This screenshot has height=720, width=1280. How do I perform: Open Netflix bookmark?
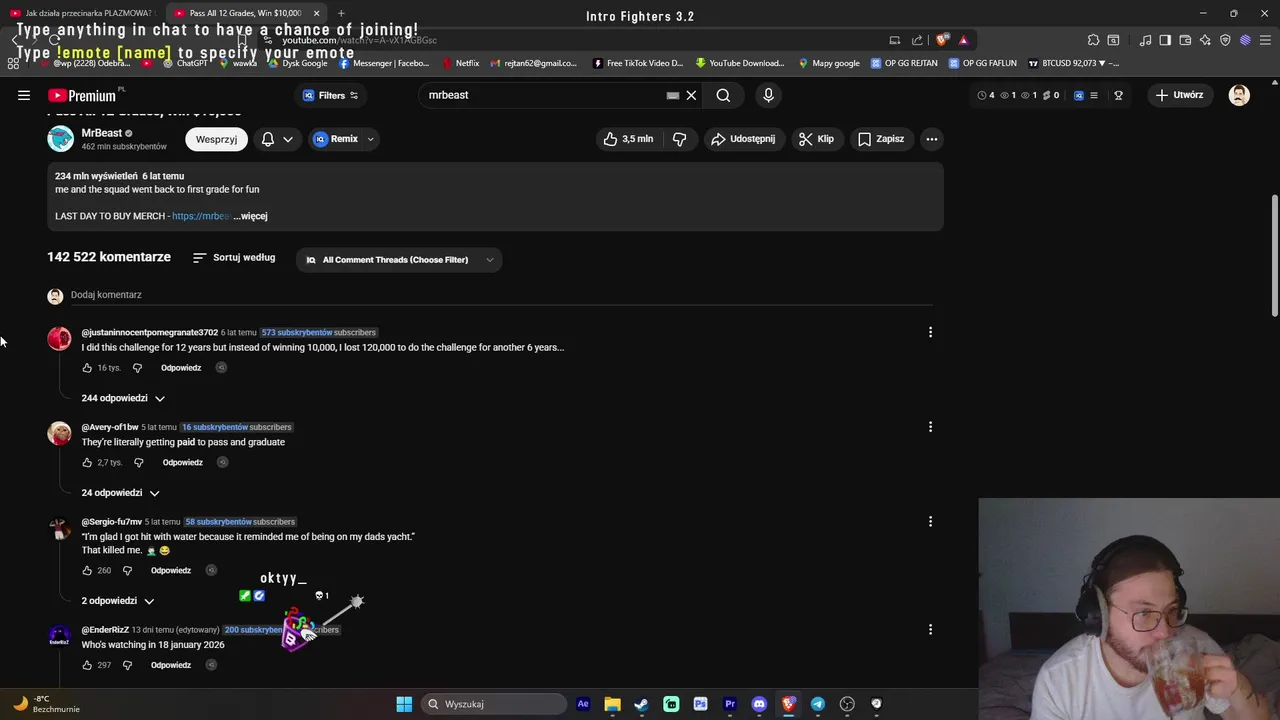[460, 63]
